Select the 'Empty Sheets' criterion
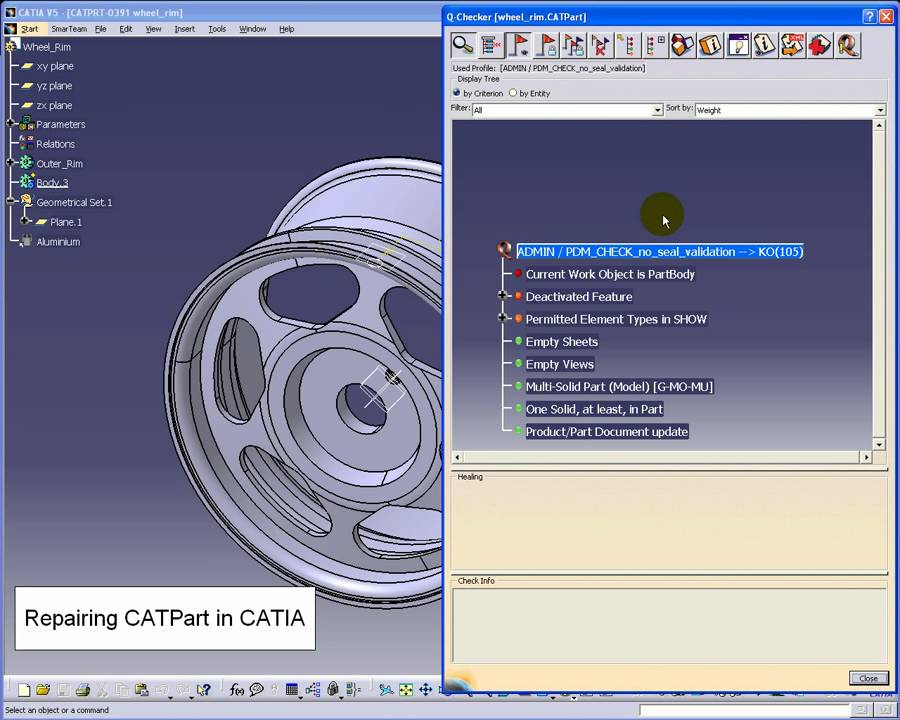 click(561, 342)
